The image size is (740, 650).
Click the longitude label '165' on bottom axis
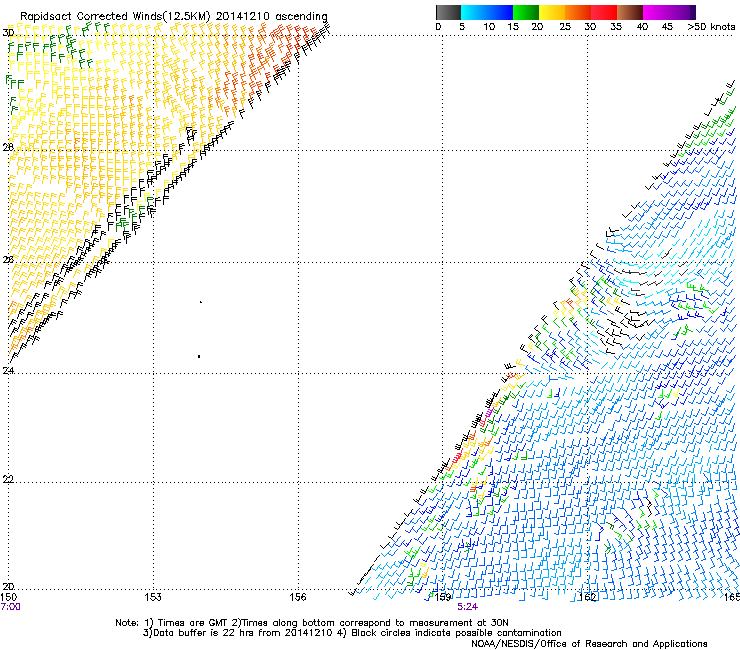tap(732, 598)
